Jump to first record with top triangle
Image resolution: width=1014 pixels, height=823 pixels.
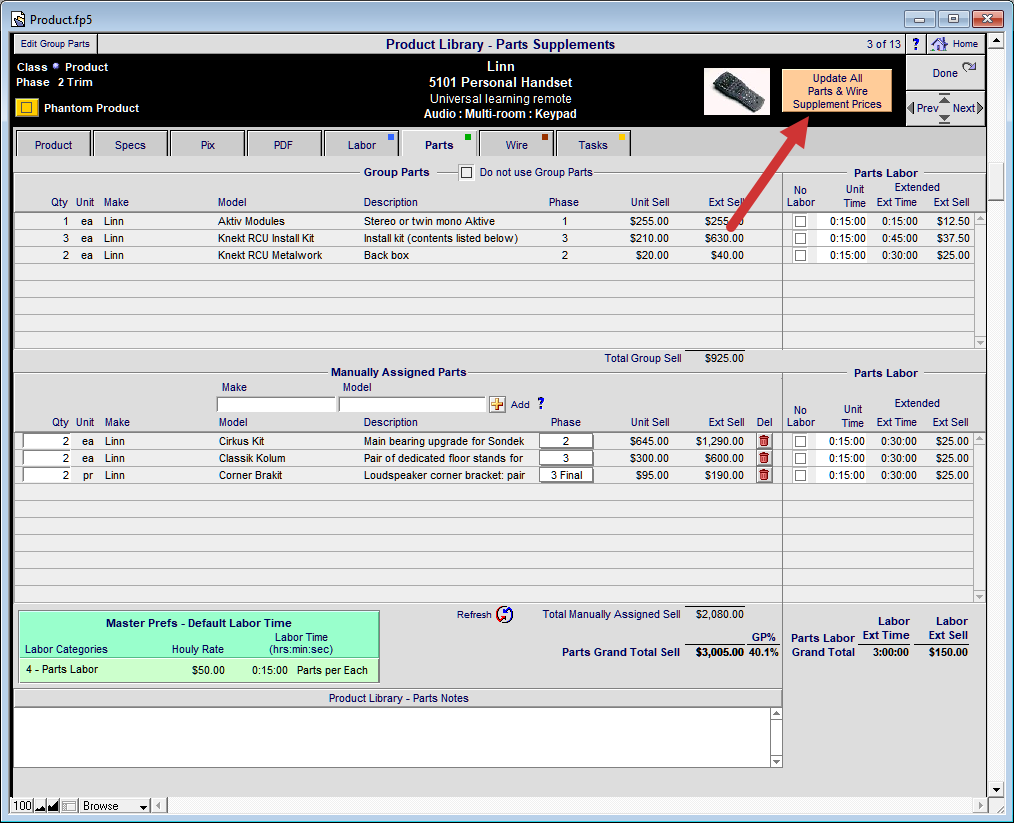(x=945, y=98)
